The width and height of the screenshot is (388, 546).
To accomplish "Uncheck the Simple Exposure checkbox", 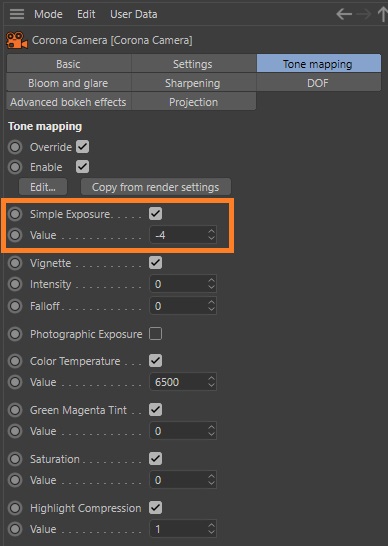I will (x=155, y=213).
